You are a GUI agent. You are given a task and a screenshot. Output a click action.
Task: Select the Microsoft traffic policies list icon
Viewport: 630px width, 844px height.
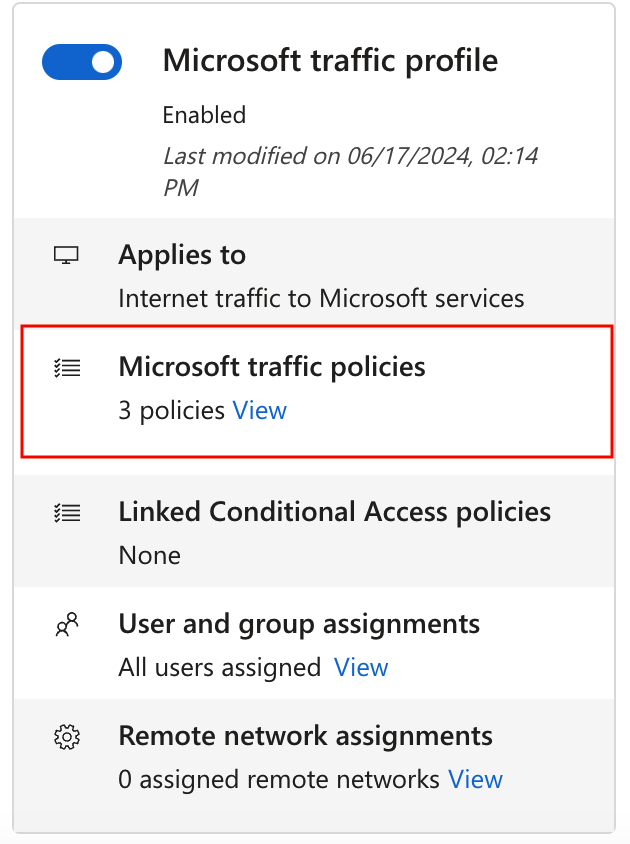[x=66, y=368]
